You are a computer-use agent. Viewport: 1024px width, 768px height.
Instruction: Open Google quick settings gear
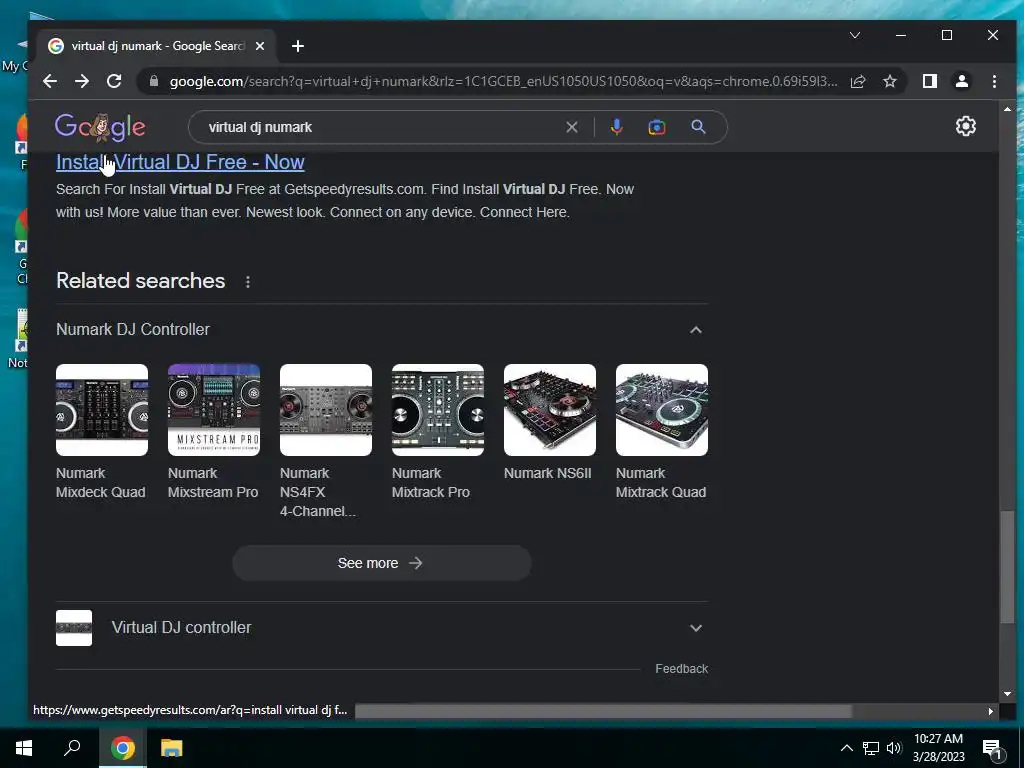tap(966, 126)
